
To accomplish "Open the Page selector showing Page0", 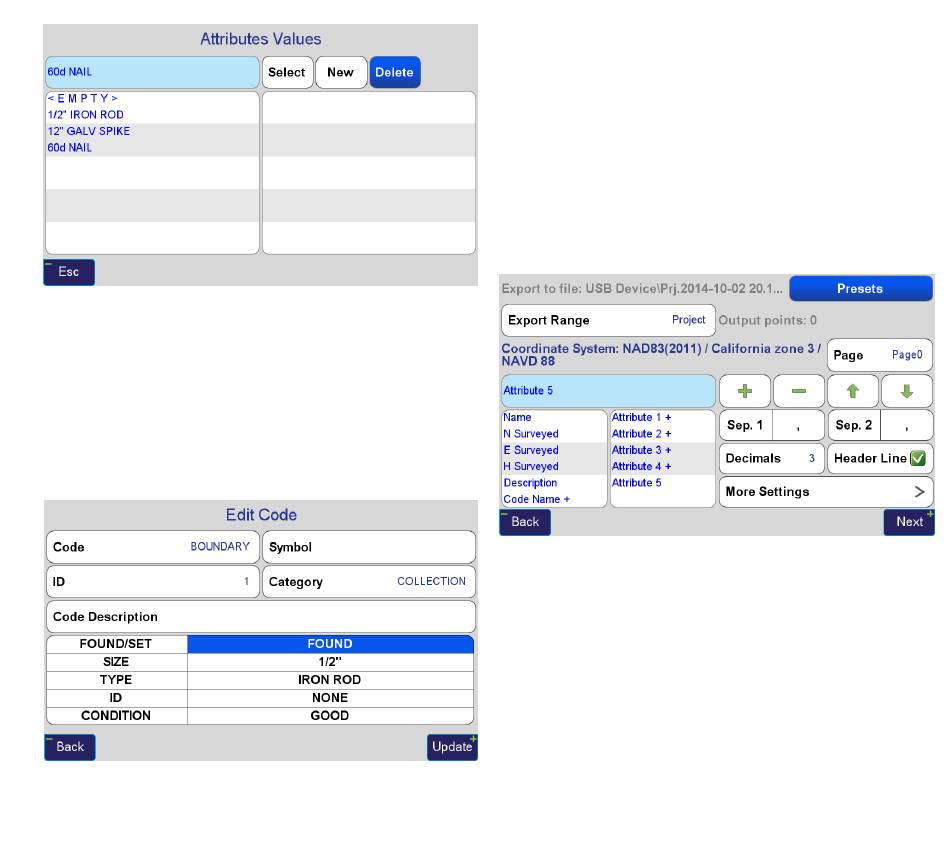I will (880, 355).
